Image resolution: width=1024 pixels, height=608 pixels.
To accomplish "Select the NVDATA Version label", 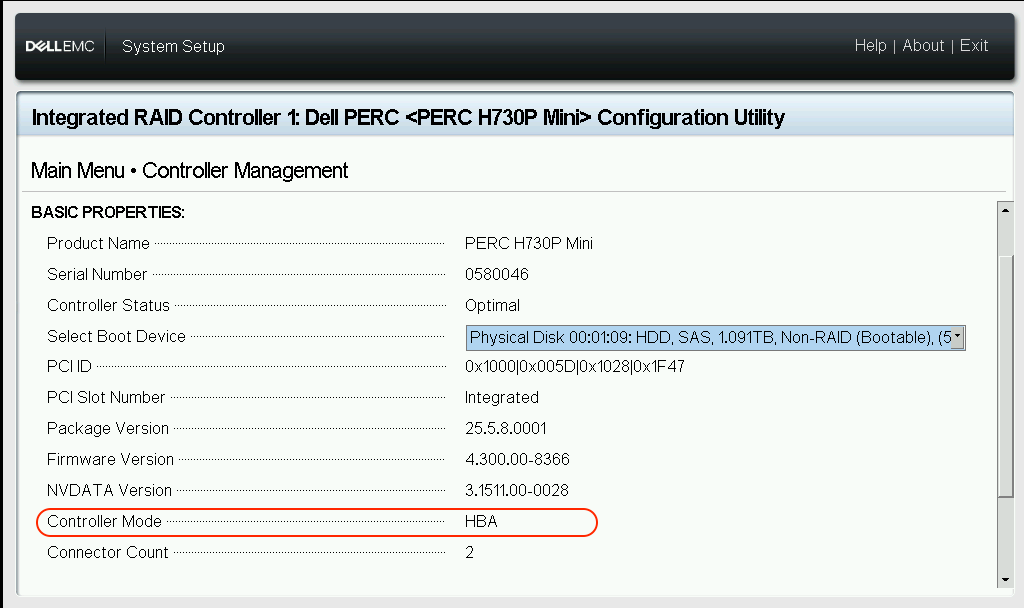I will click(x=109, y=490).
